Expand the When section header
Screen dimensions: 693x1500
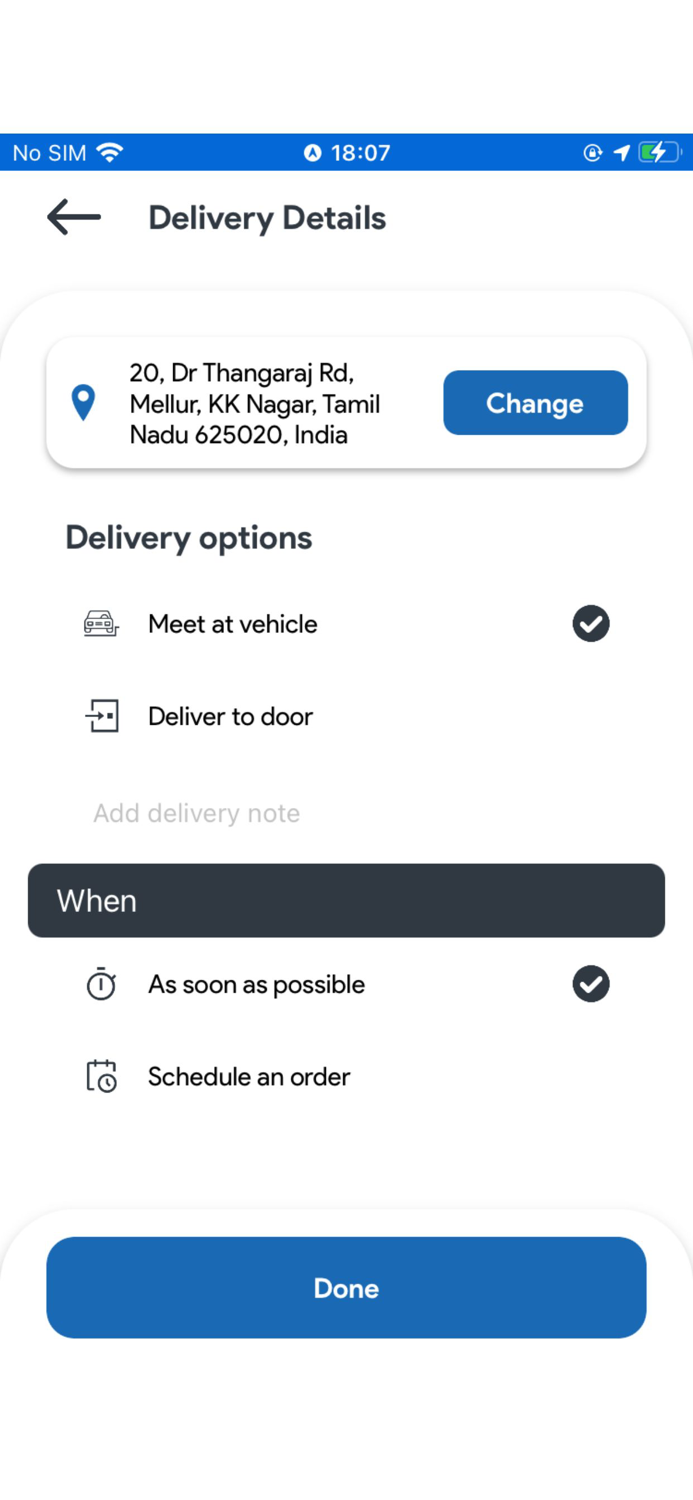346,900
